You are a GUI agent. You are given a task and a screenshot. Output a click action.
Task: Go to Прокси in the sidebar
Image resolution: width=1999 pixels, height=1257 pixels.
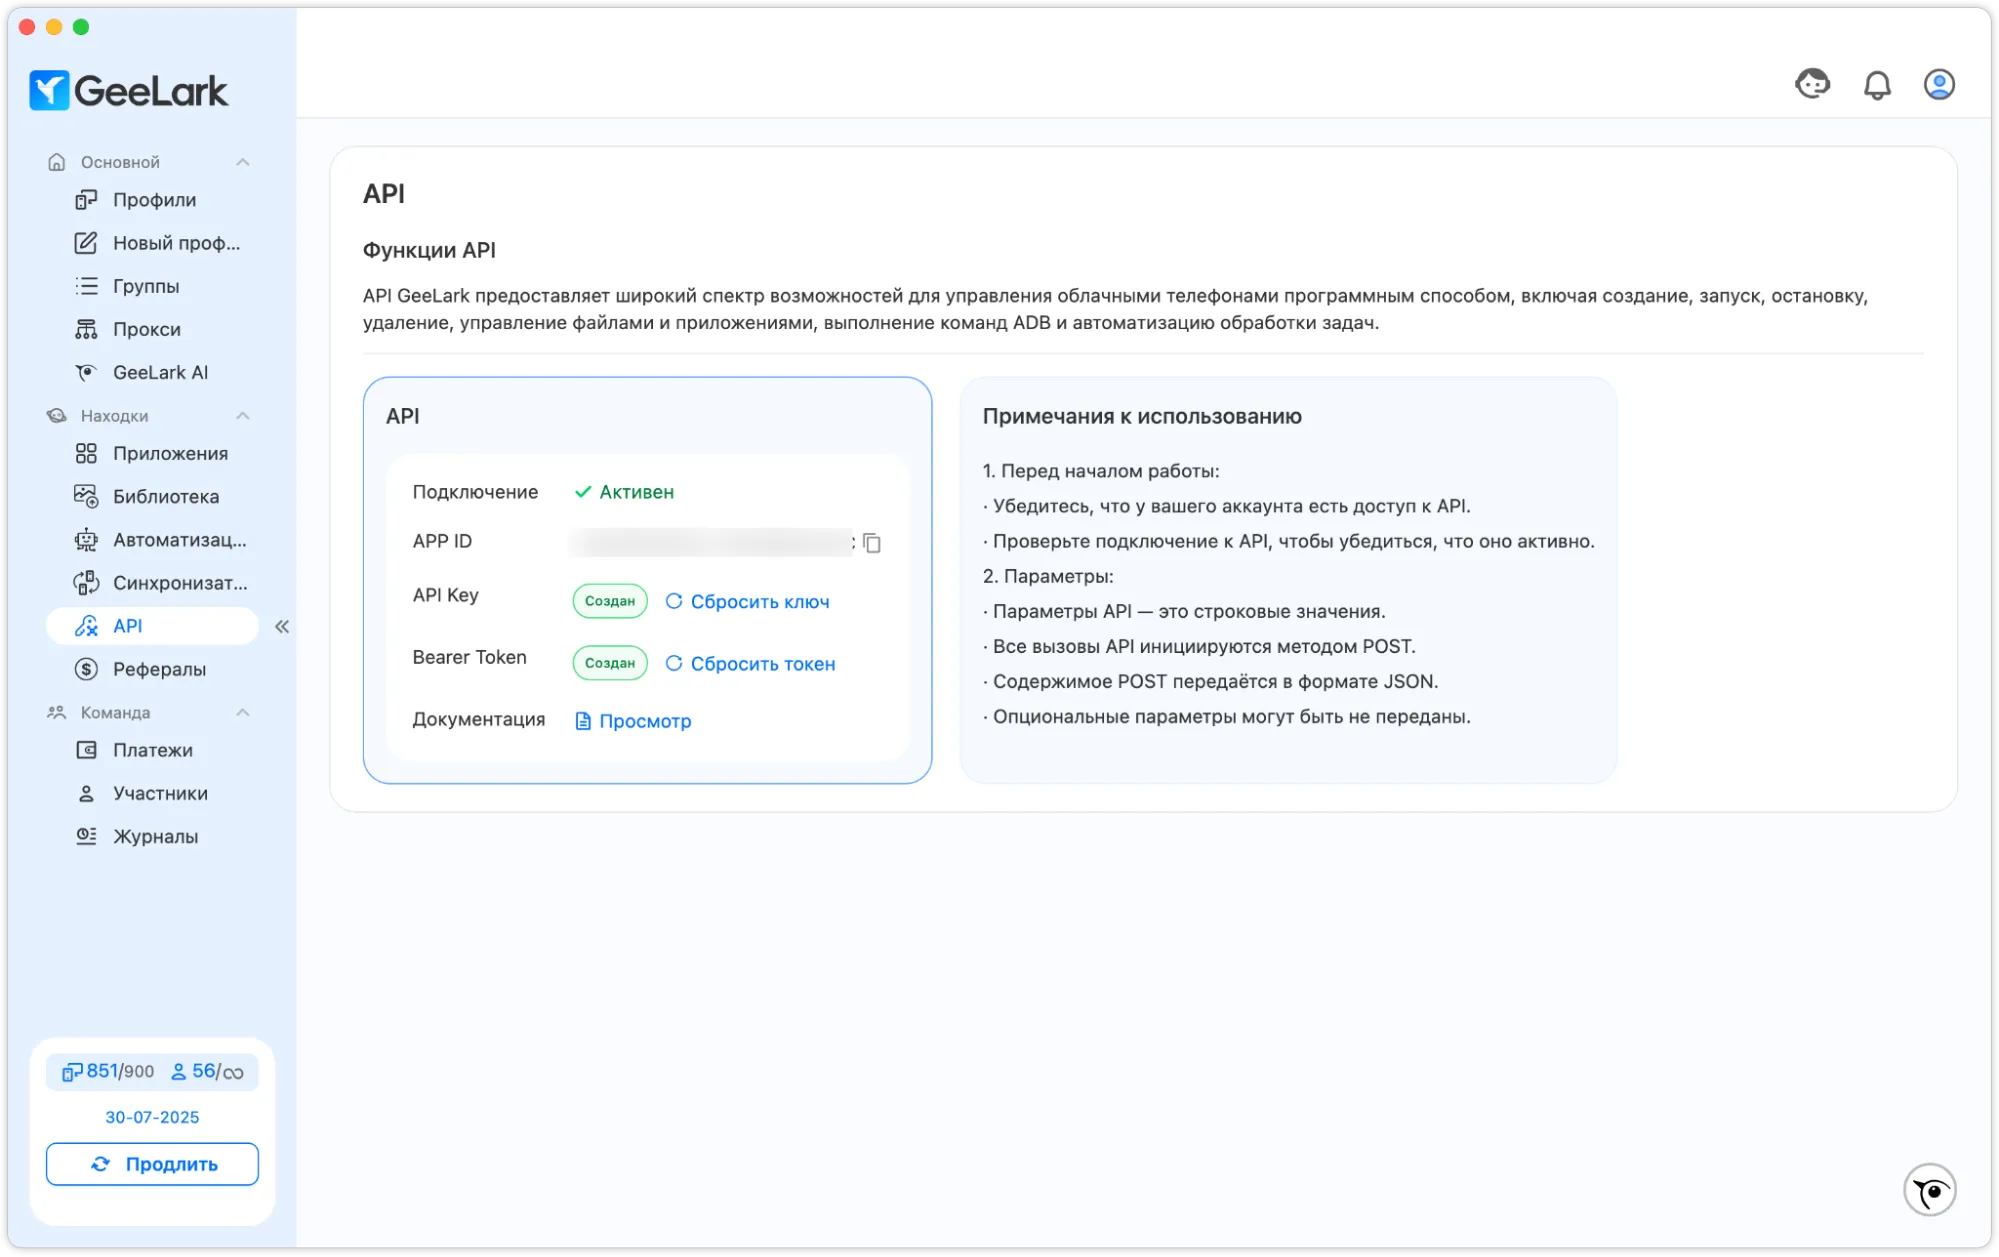point(146,329)
